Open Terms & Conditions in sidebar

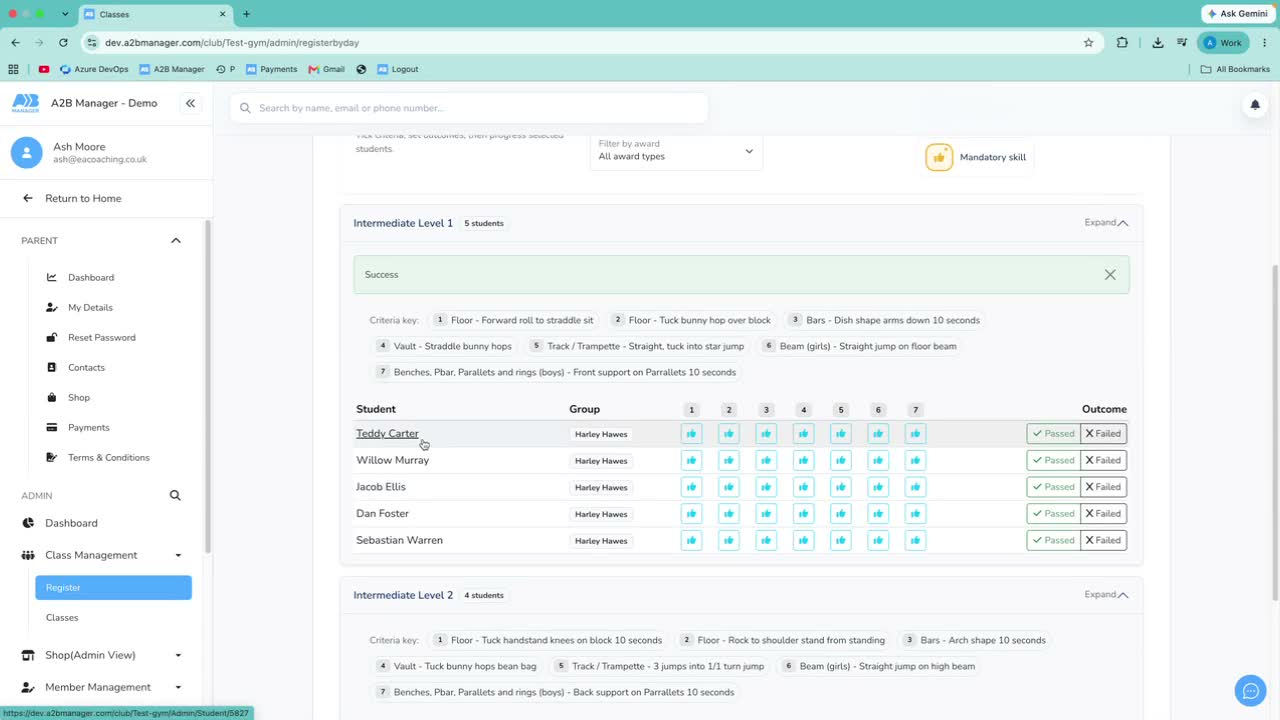click(108, 457)
